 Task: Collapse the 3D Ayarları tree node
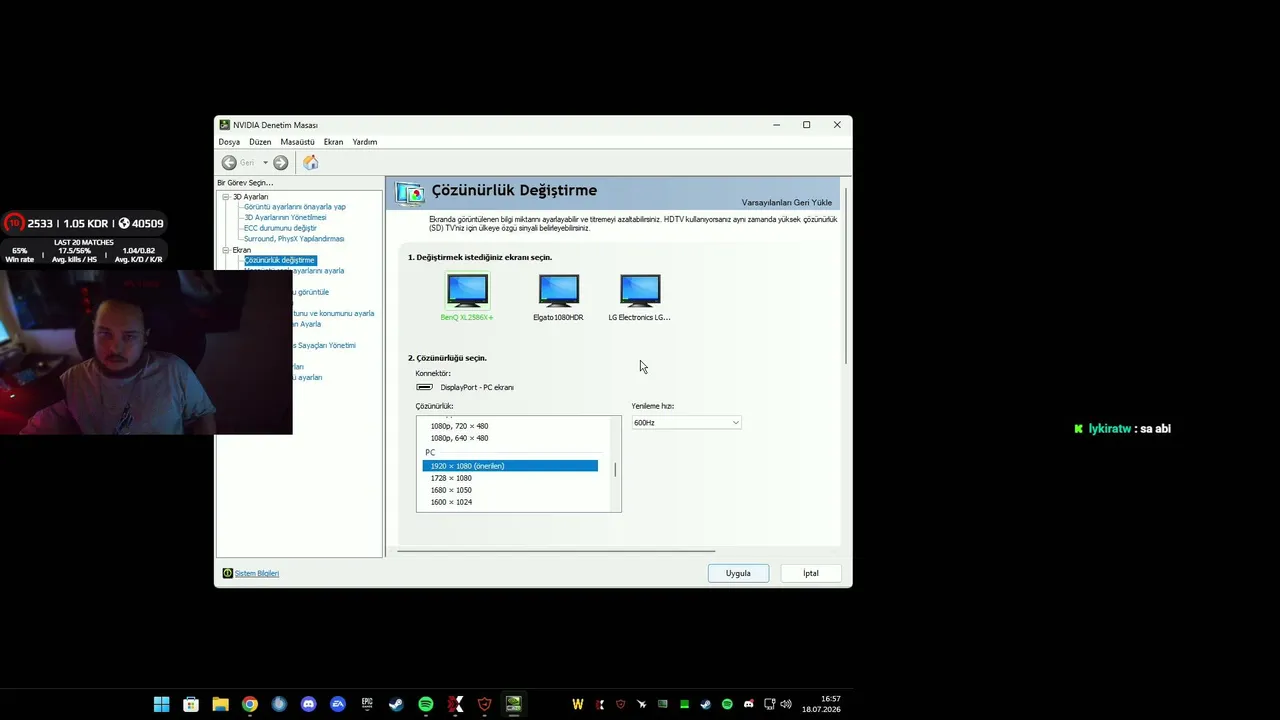pos(226,197)
